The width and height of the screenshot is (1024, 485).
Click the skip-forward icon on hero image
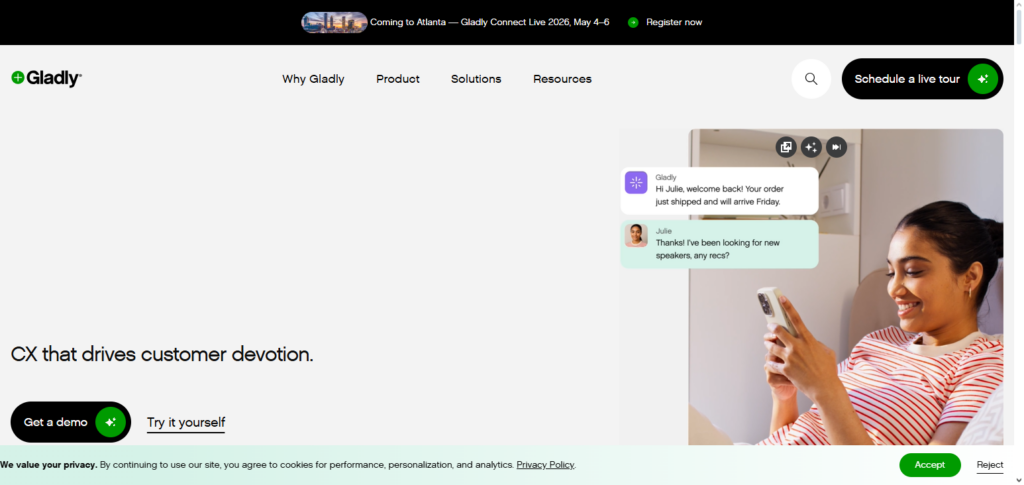click(836, 147)
